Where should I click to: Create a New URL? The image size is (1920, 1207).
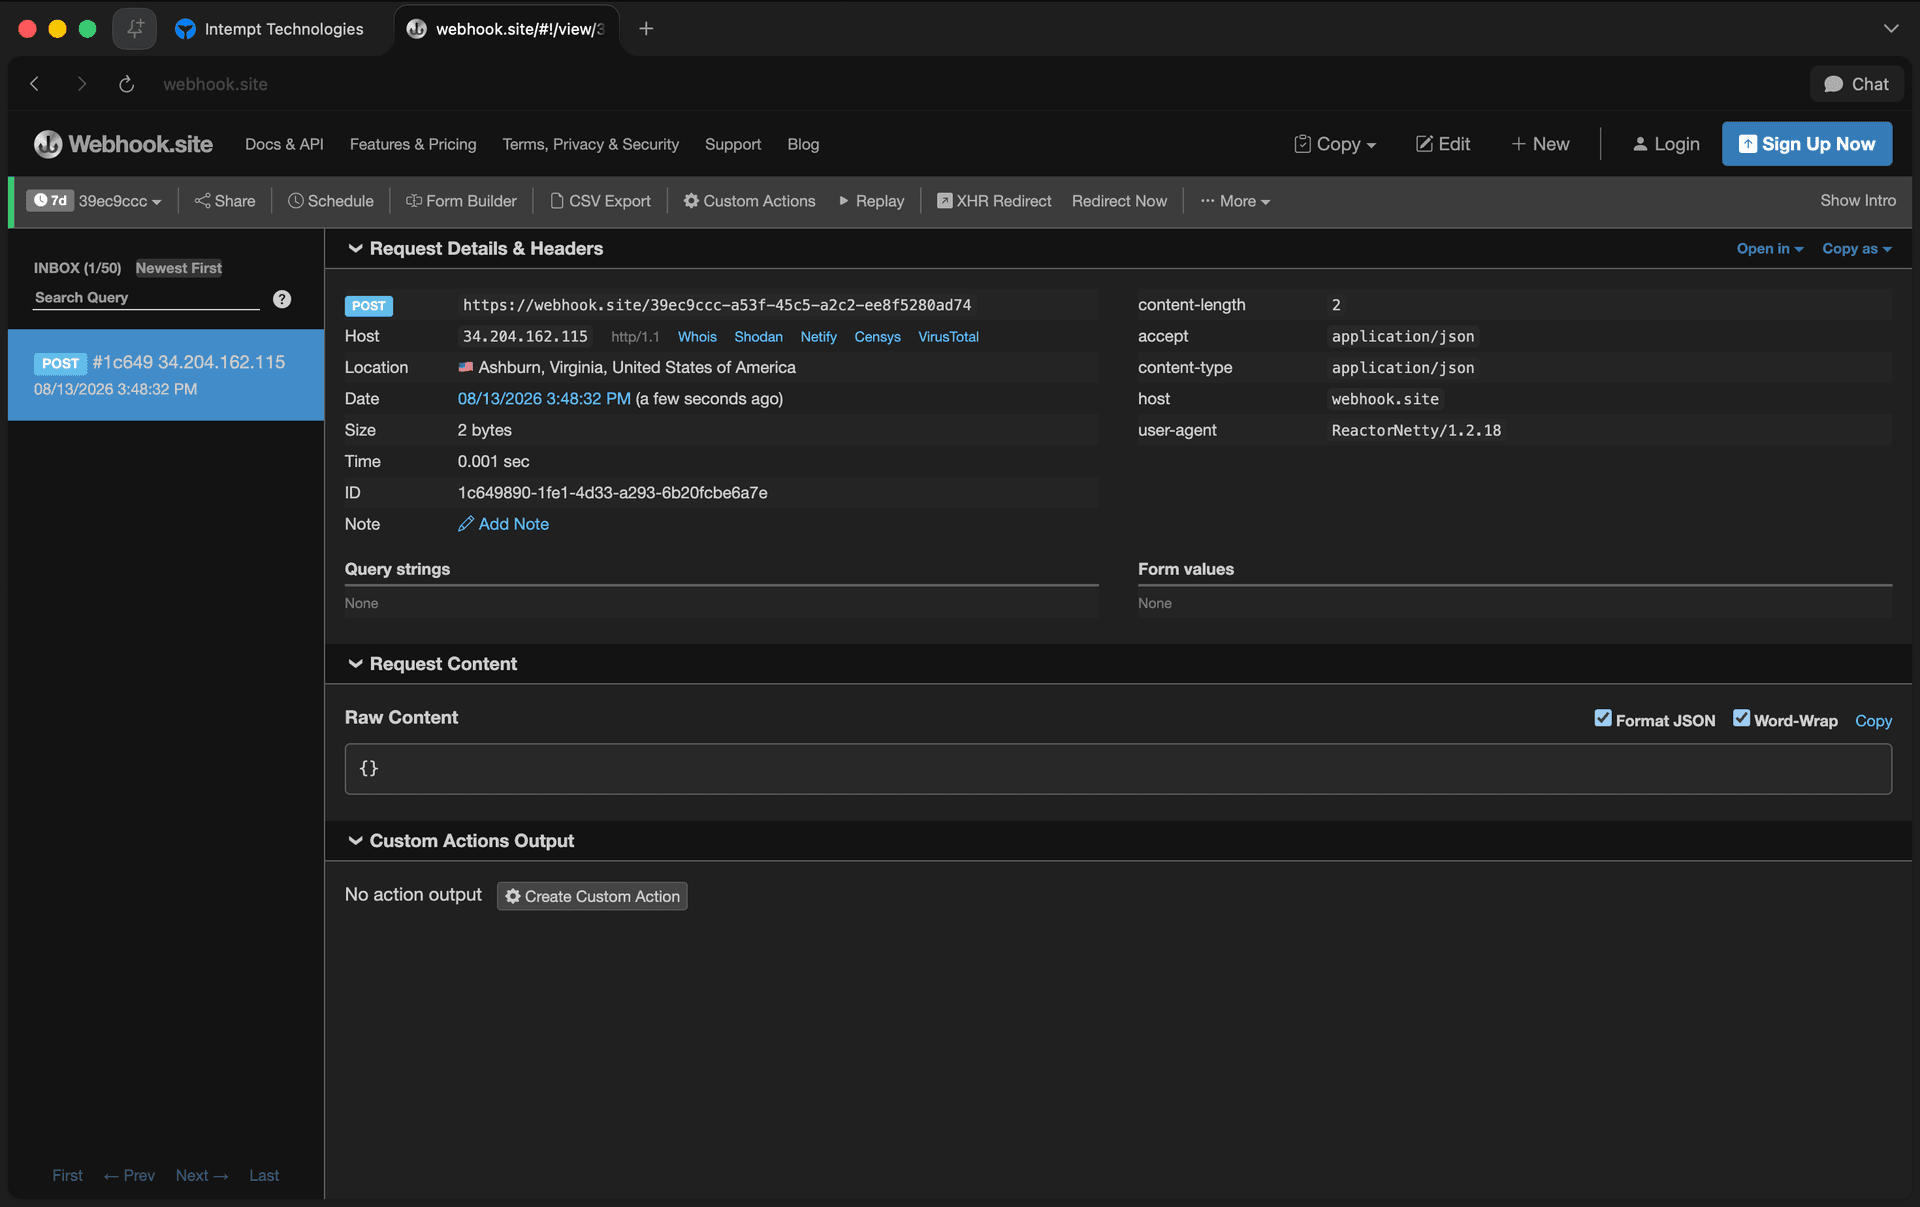click(1540, 144)
